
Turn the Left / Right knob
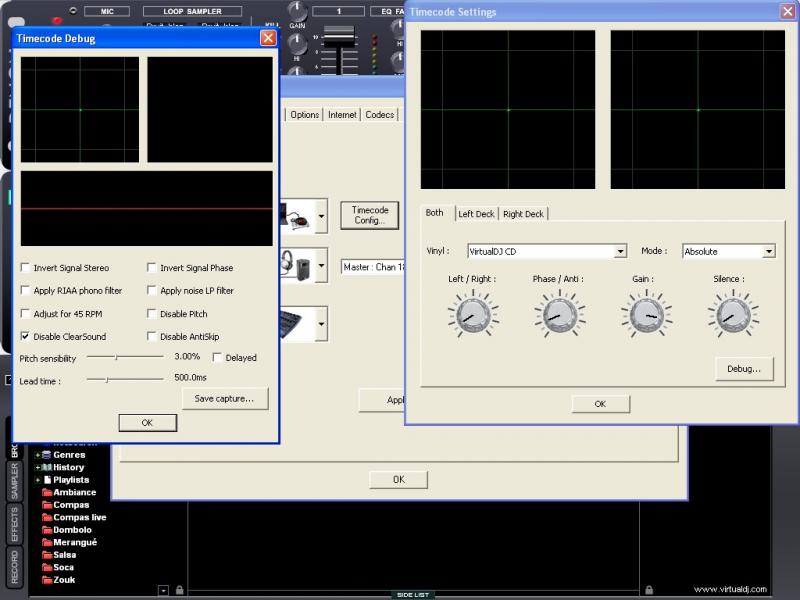[471, 314]
